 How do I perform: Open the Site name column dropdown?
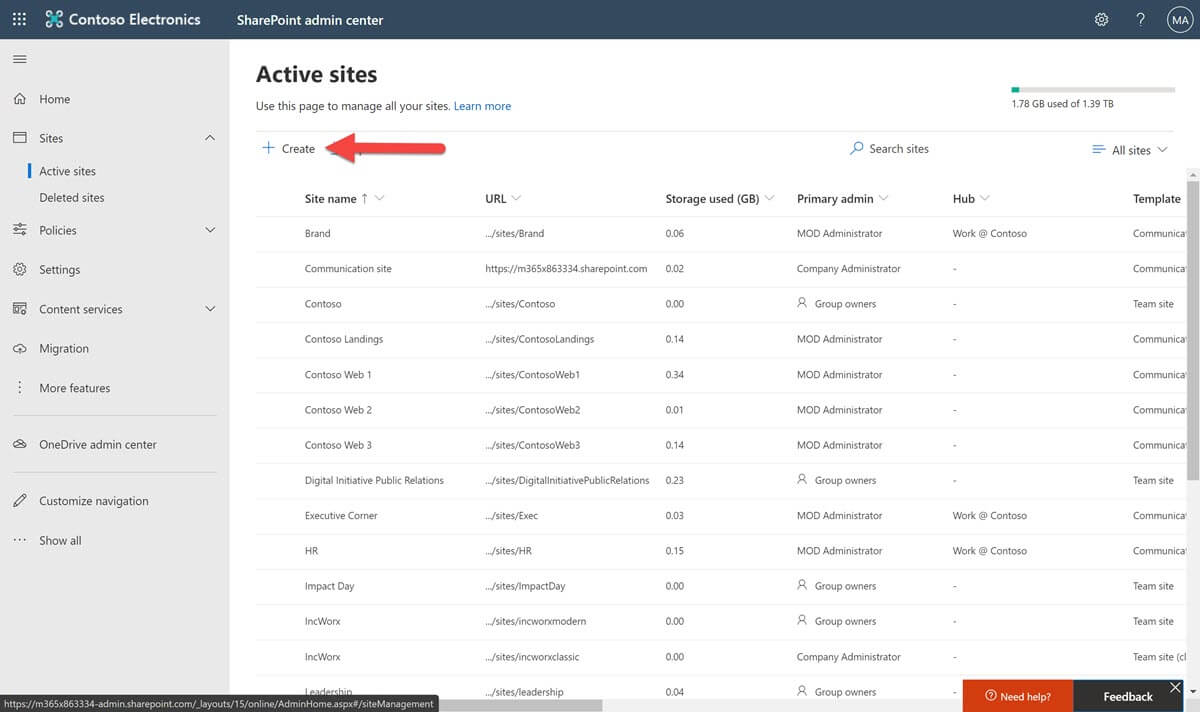(380, 199)
